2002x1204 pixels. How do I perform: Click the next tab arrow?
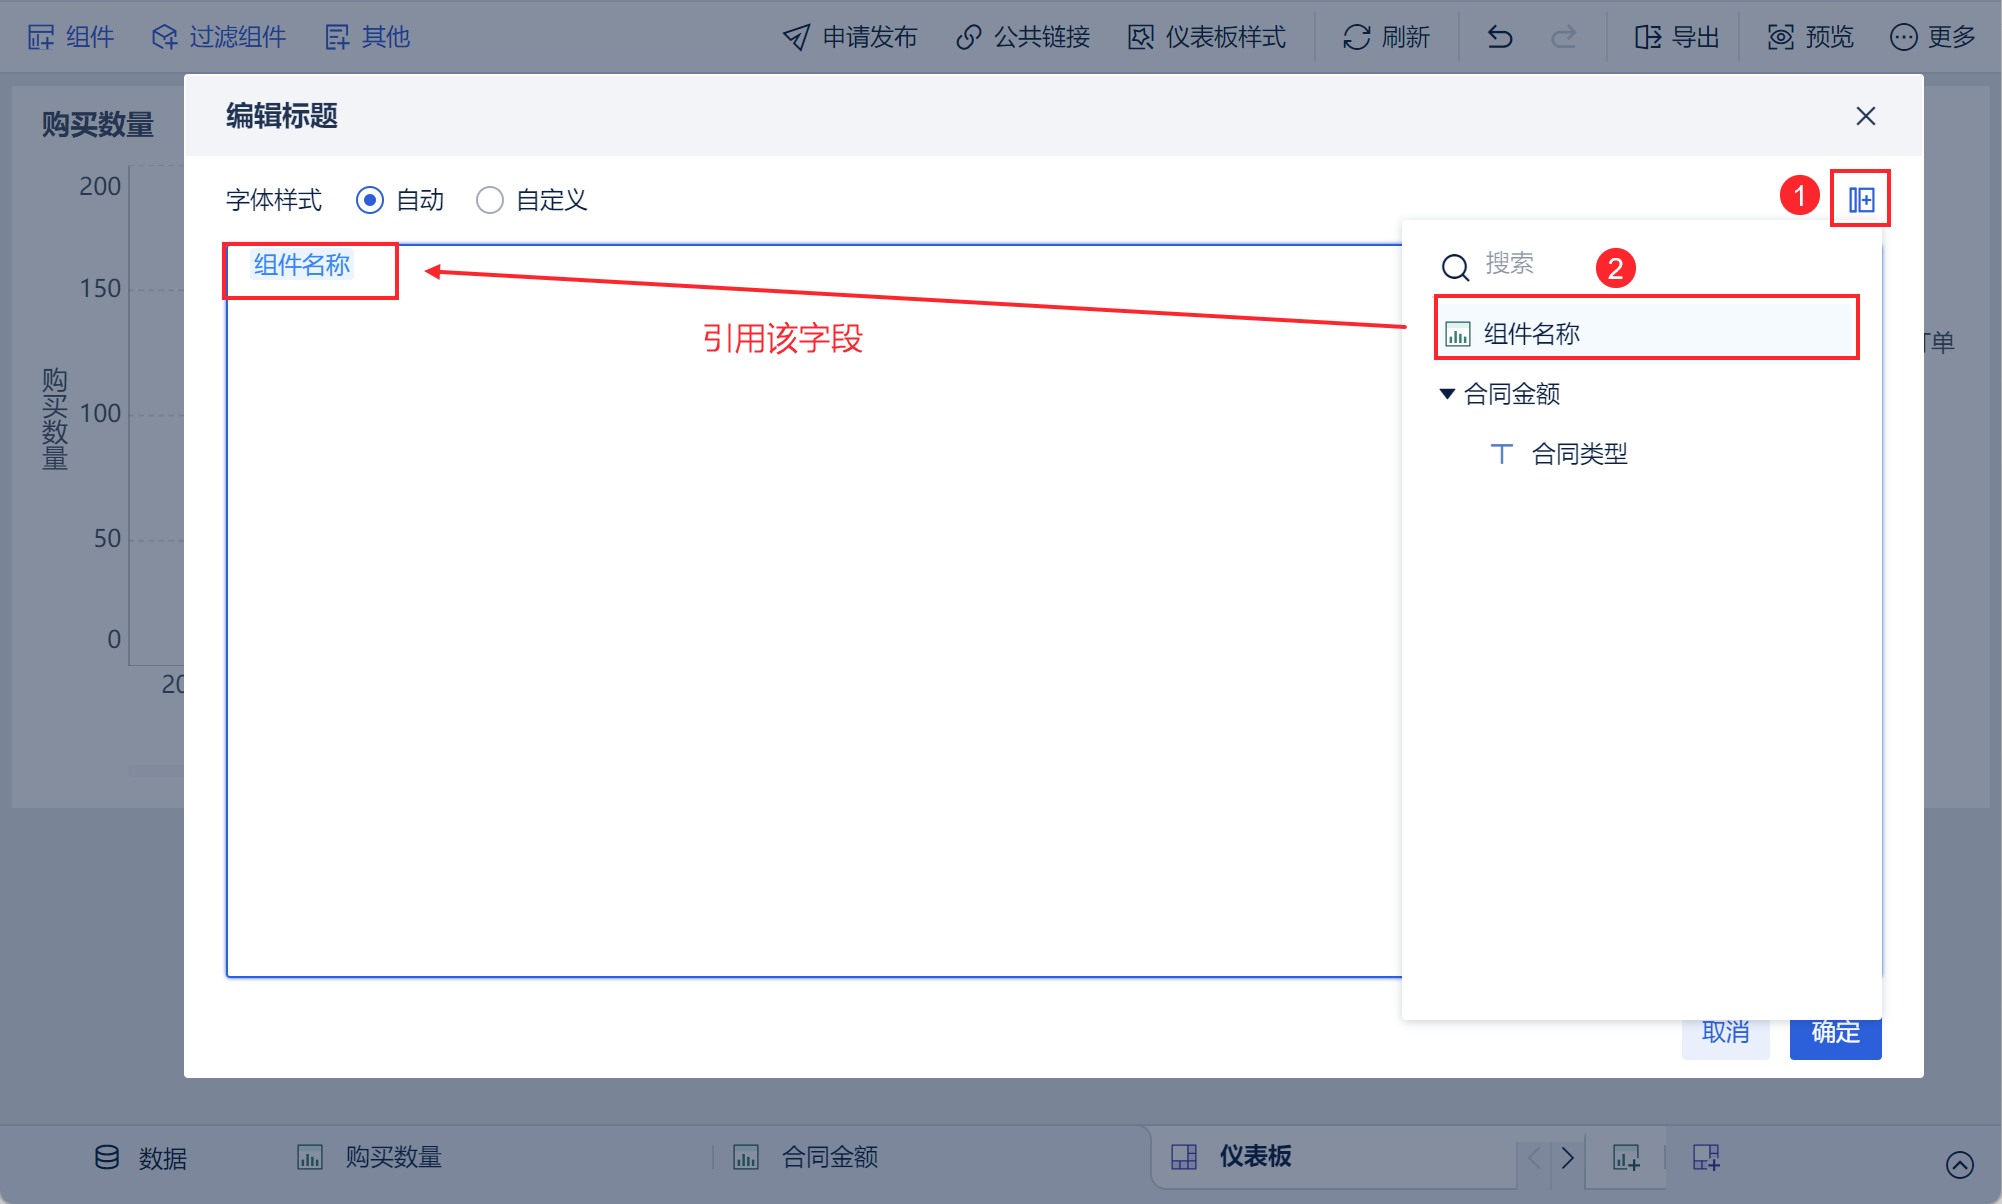click(1567, 1158)
